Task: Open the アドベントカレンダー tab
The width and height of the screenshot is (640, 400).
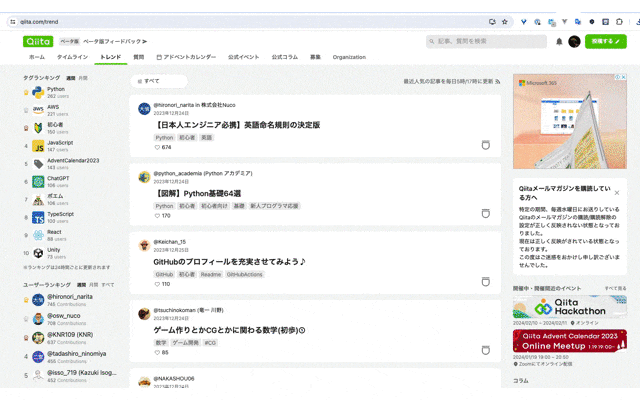Action: 186,57
